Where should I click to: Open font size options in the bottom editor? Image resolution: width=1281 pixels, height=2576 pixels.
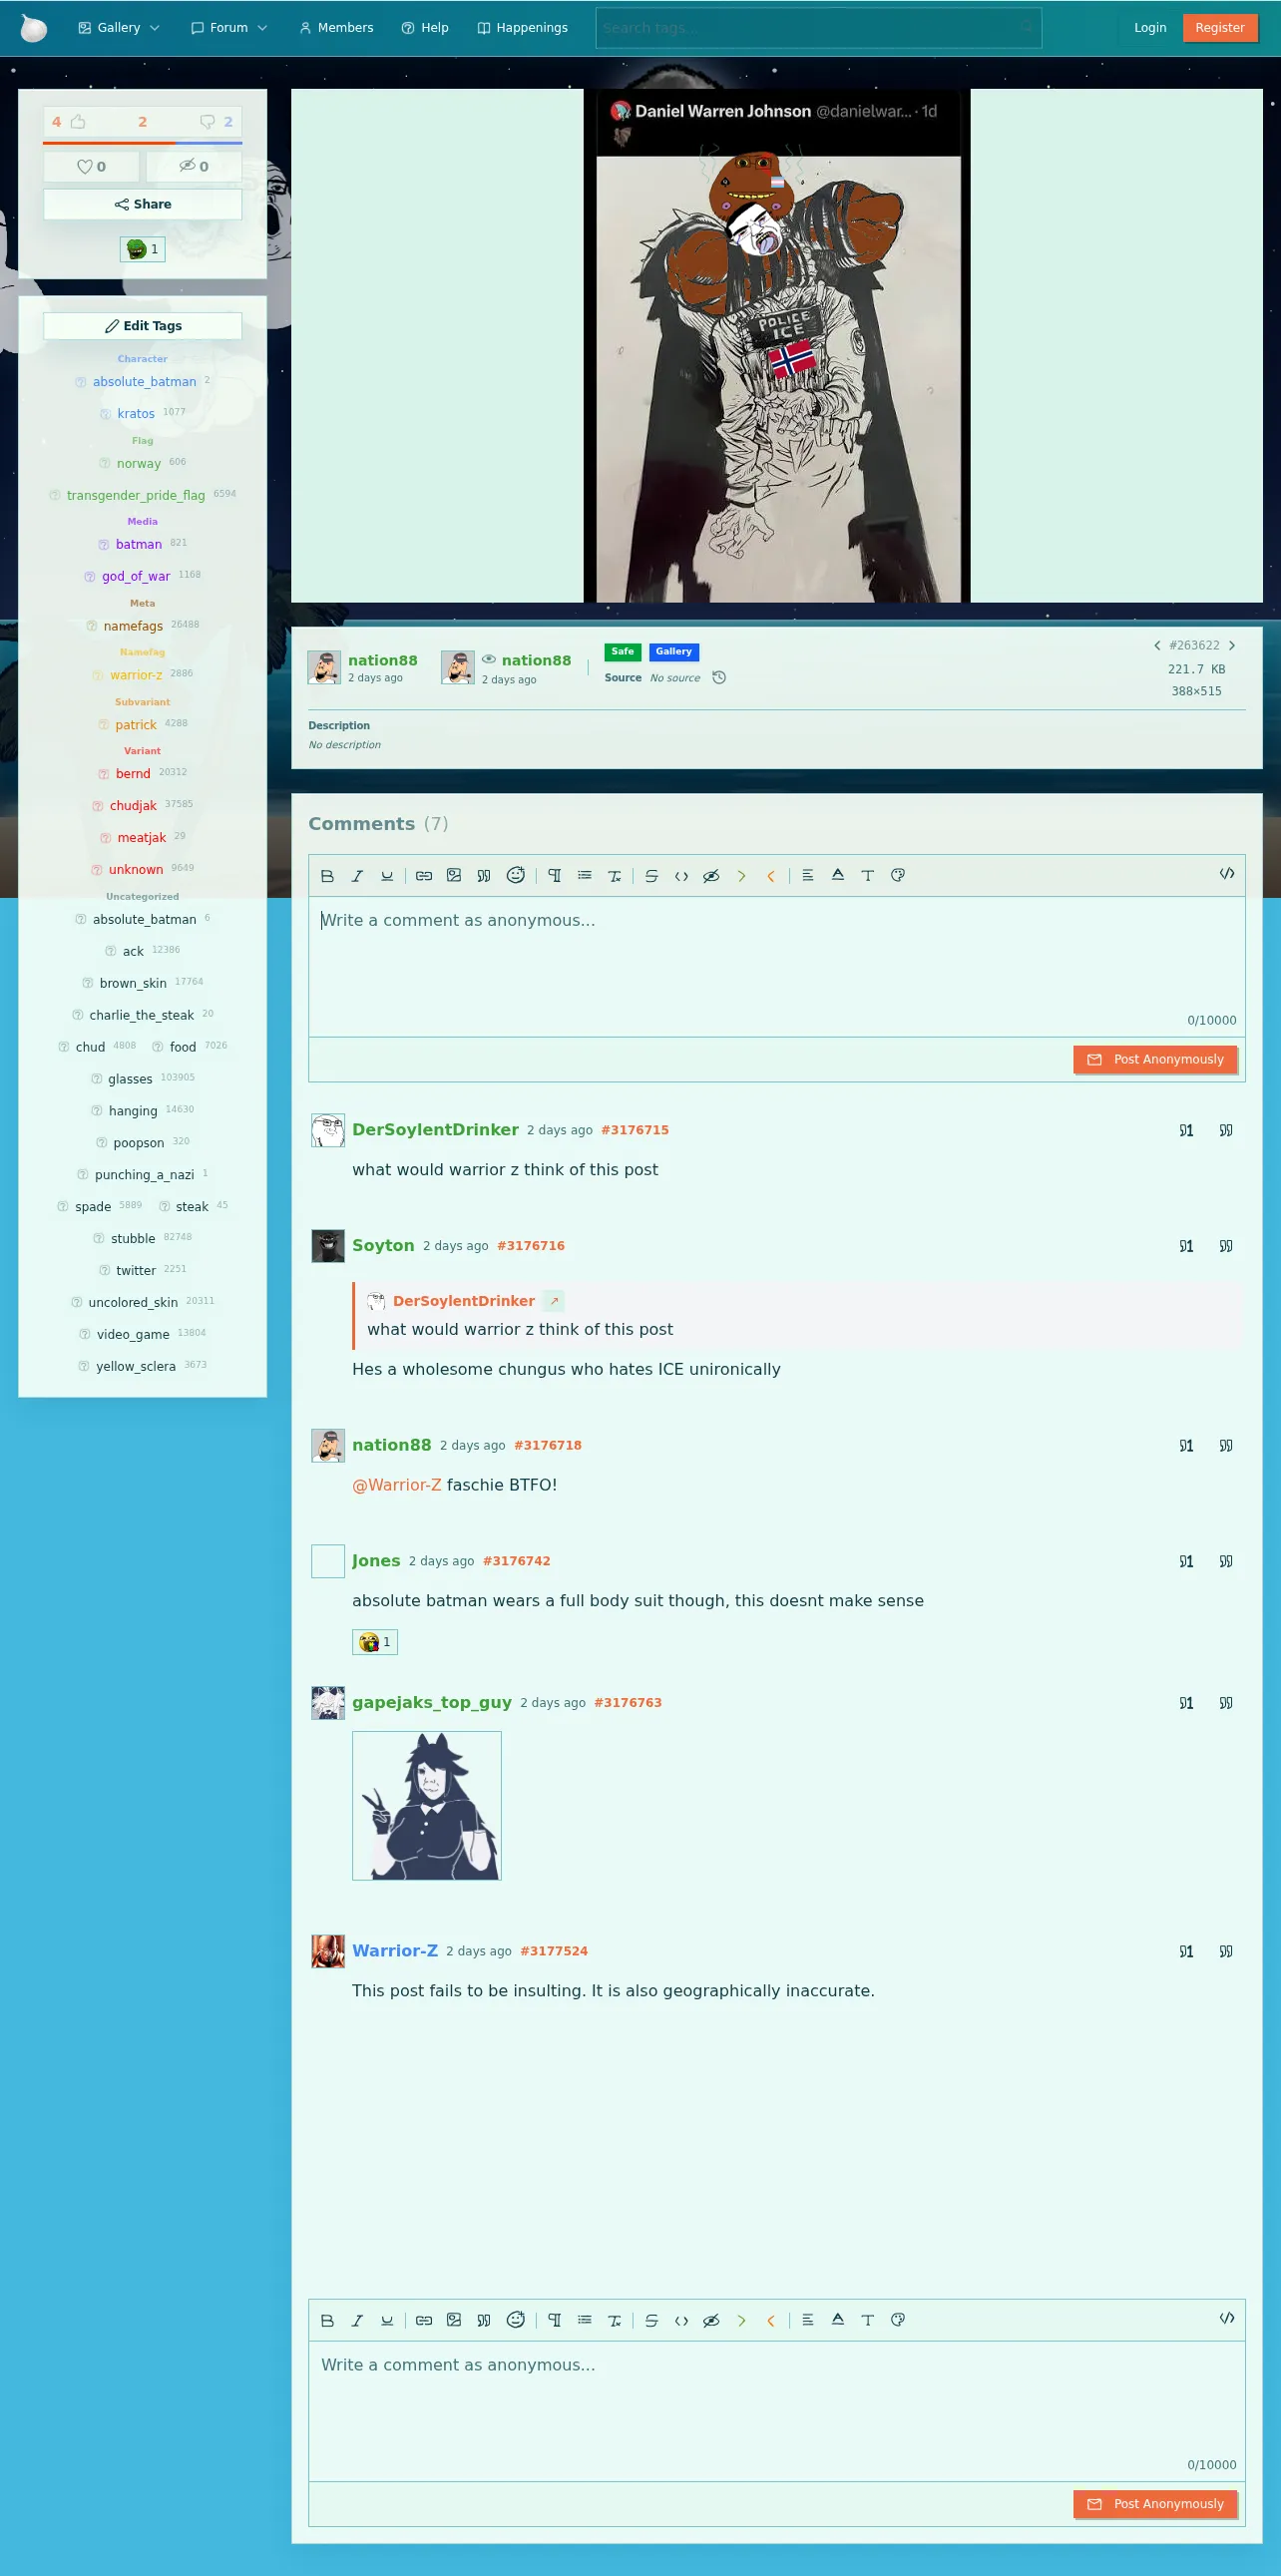(x=868, y=2320)
